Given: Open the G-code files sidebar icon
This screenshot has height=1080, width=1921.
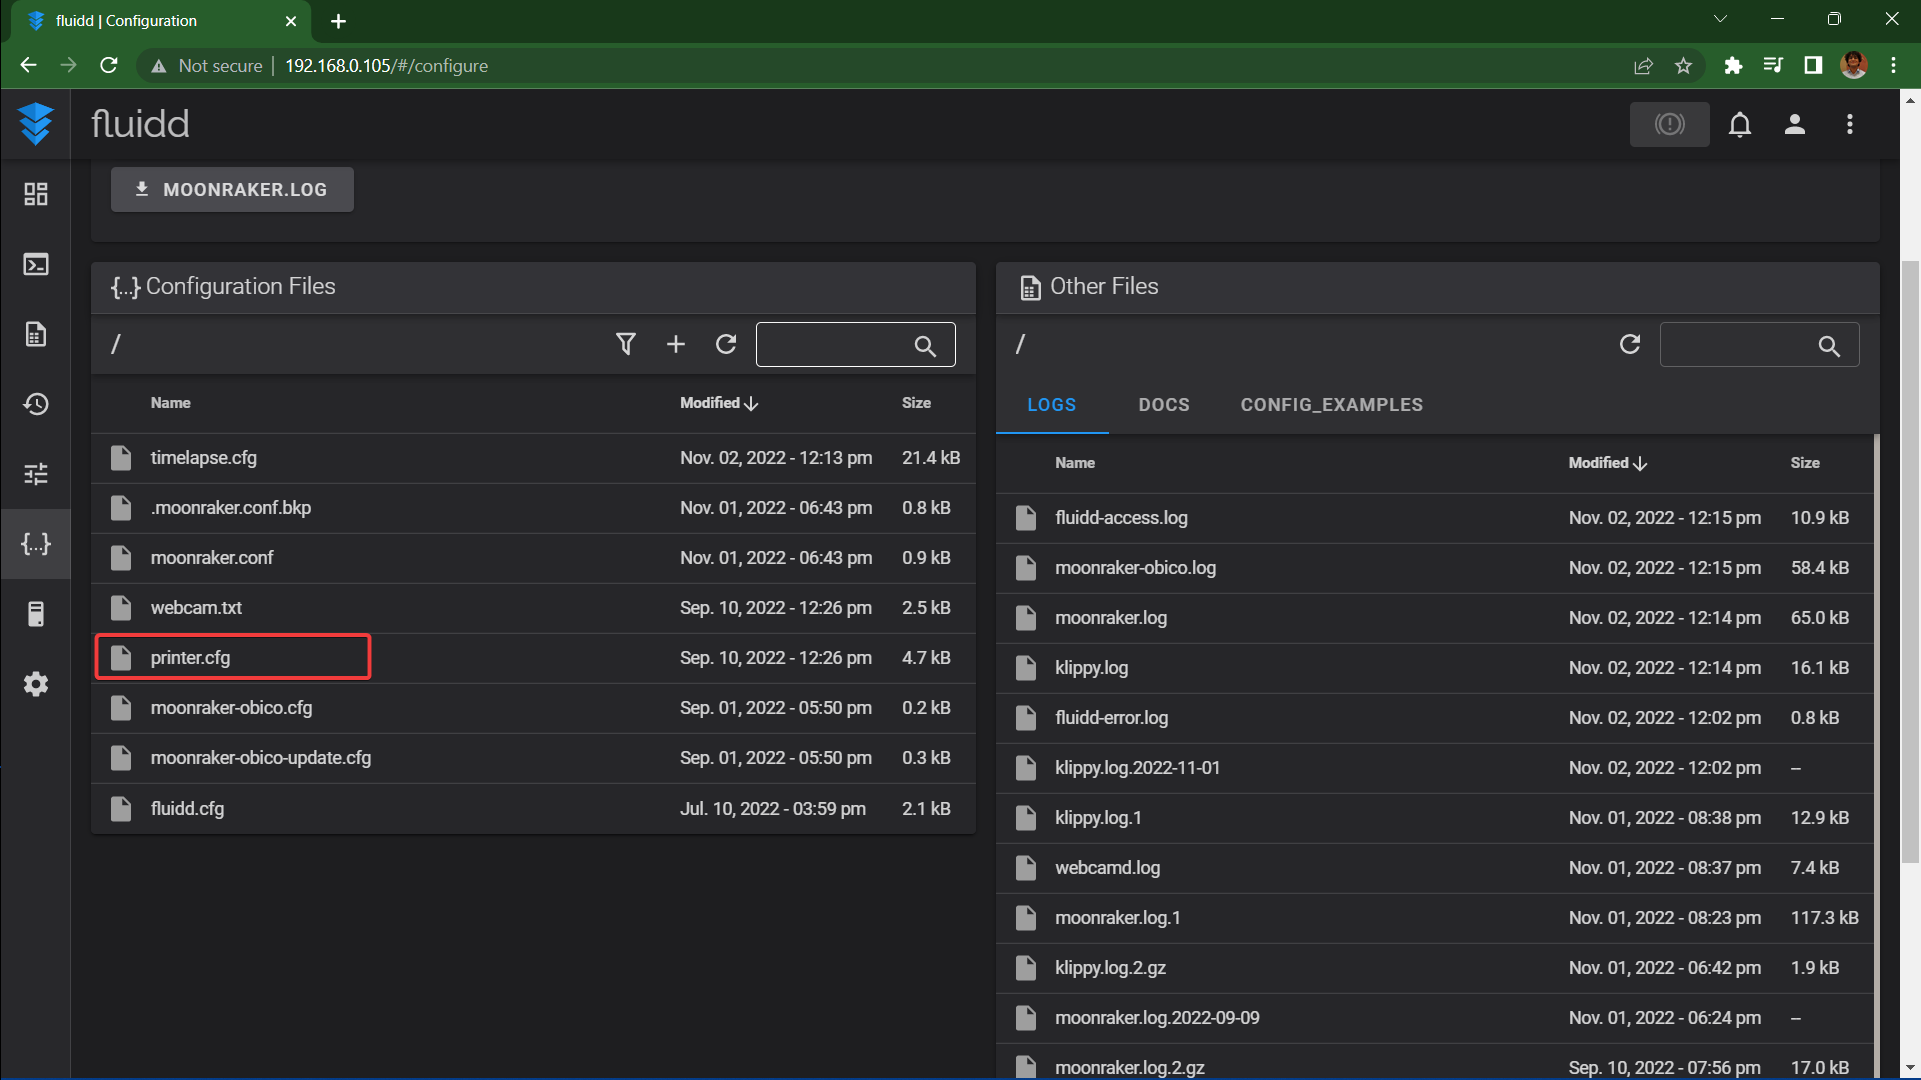Looking at the screenshot, I should pos(36,334).
